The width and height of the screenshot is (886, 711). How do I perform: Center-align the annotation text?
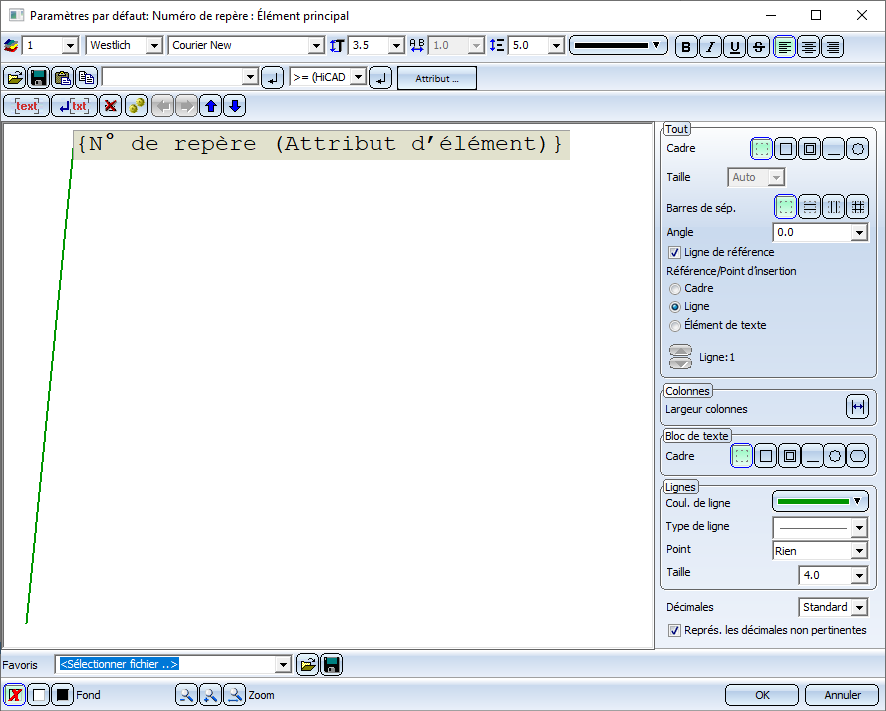click(x=808, y=46)
